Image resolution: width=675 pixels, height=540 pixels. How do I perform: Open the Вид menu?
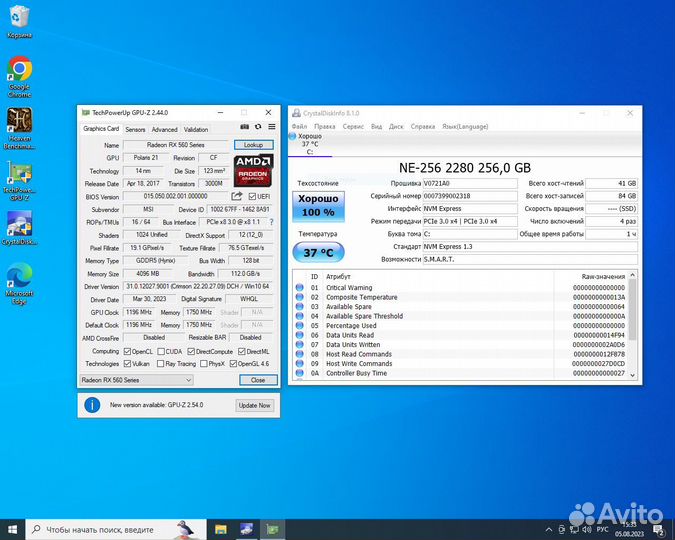376,126
